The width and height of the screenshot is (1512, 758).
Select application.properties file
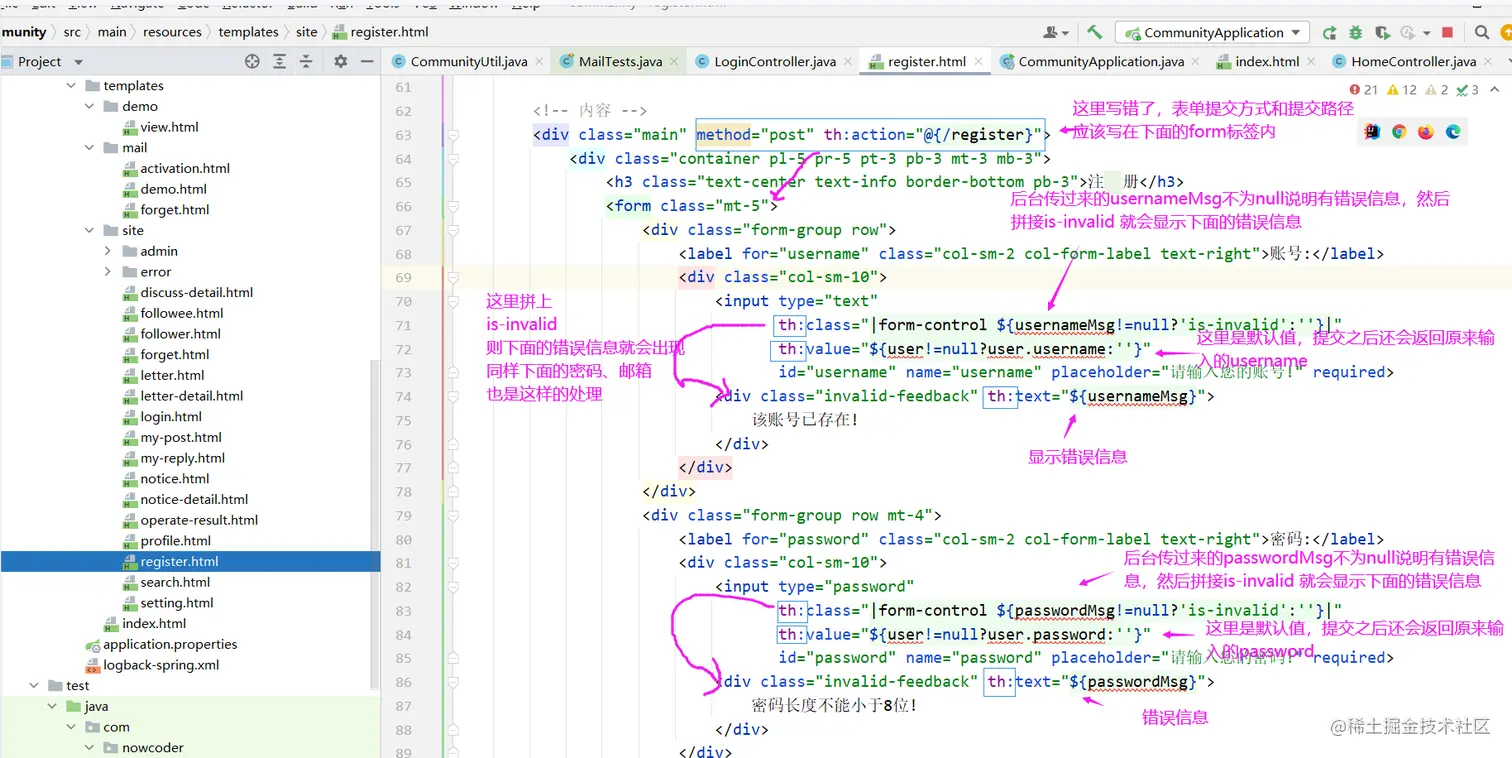pos(170,644)
